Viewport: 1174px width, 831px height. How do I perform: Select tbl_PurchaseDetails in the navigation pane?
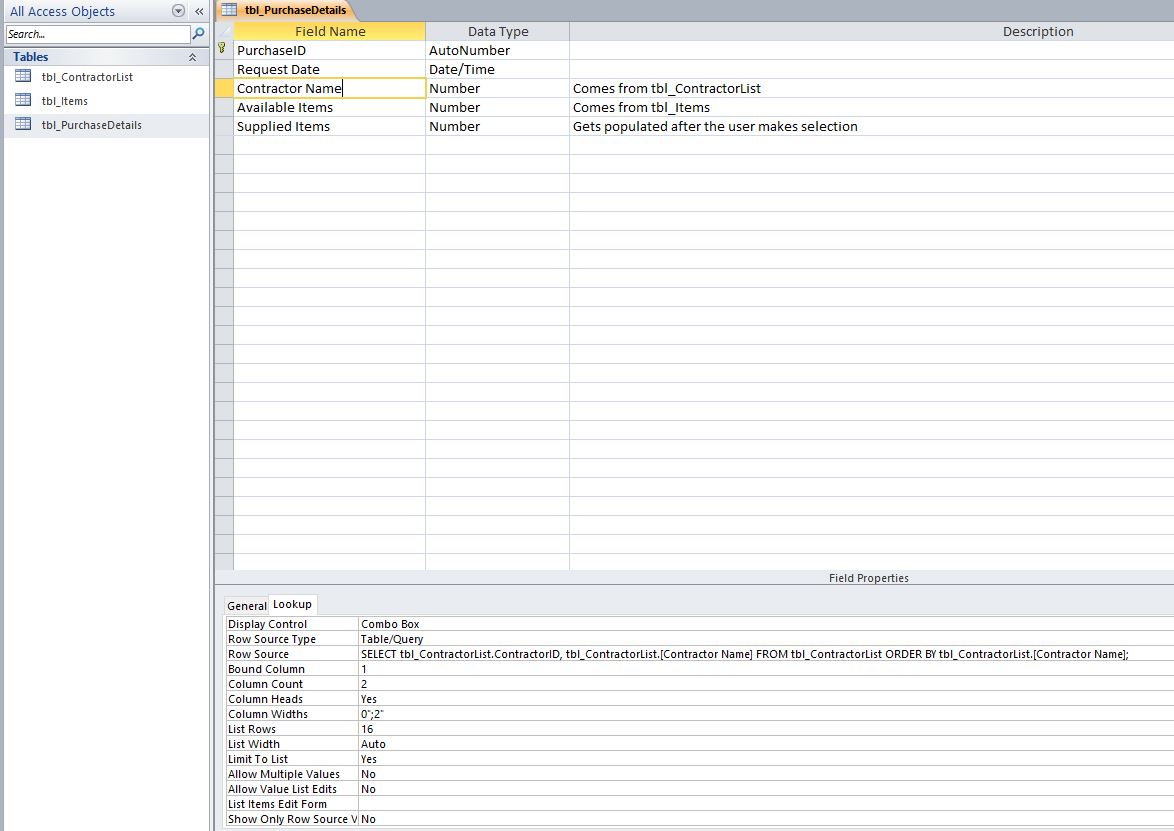click(91, 125)
